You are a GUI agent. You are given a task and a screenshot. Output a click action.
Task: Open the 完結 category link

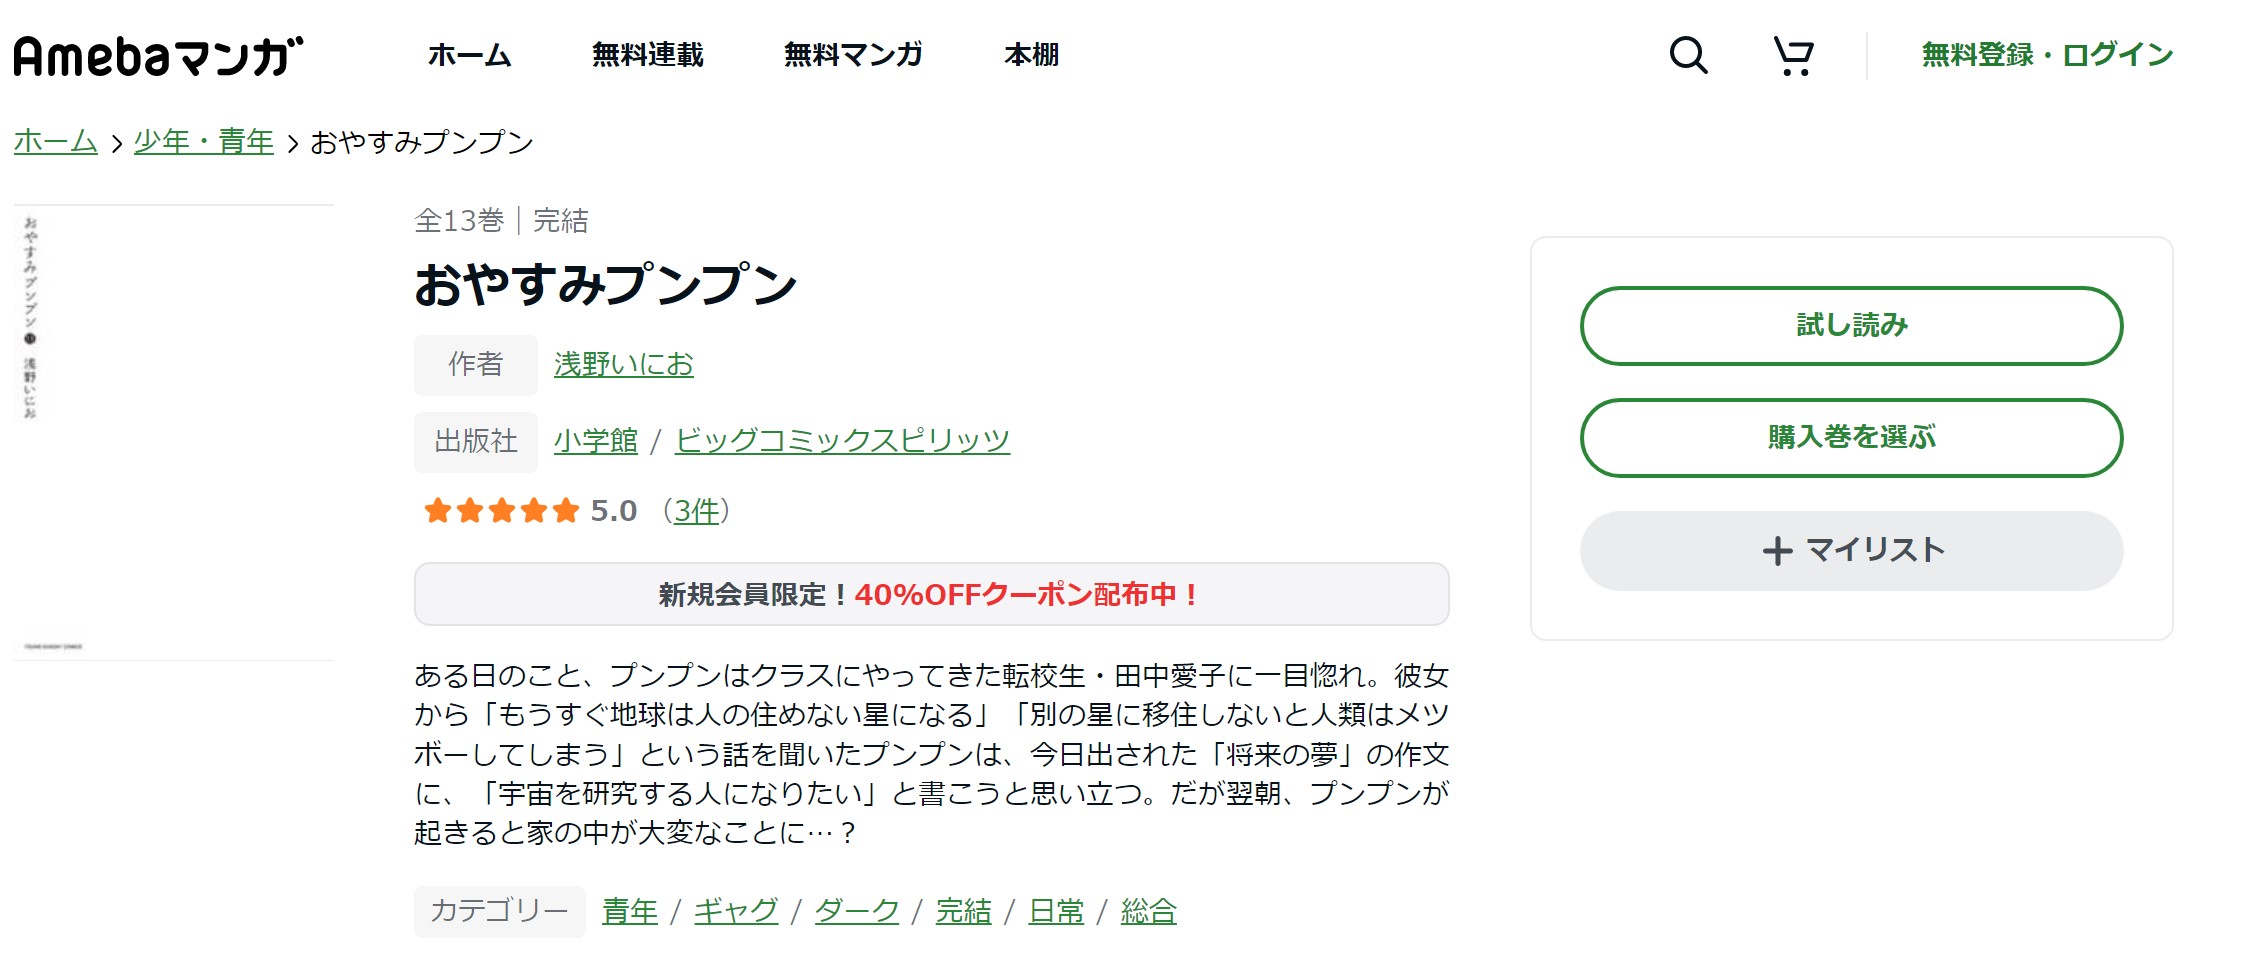(x=964, y=911)
